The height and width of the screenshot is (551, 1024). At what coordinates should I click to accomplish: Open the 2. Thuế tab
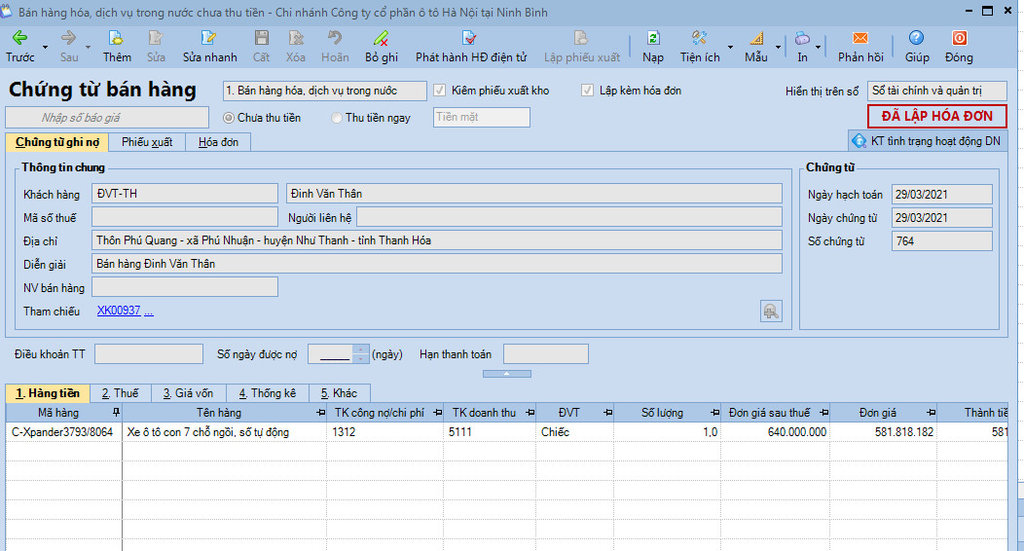coord(120,393)
